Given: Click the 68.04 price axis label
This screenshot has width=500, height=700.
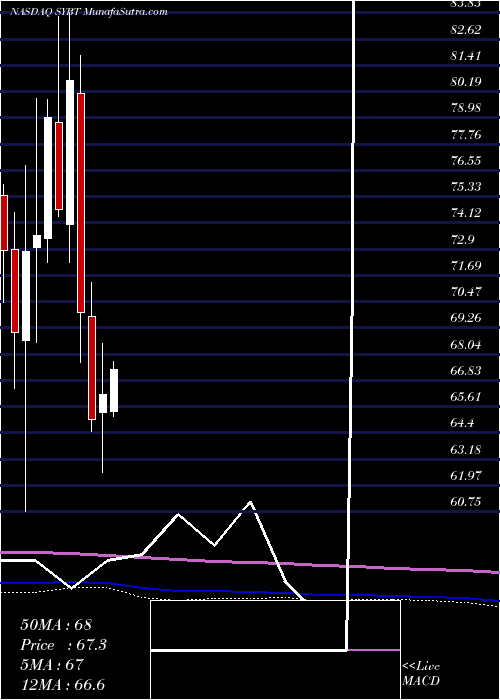Looking at the screenshot, I should (466, 345).
